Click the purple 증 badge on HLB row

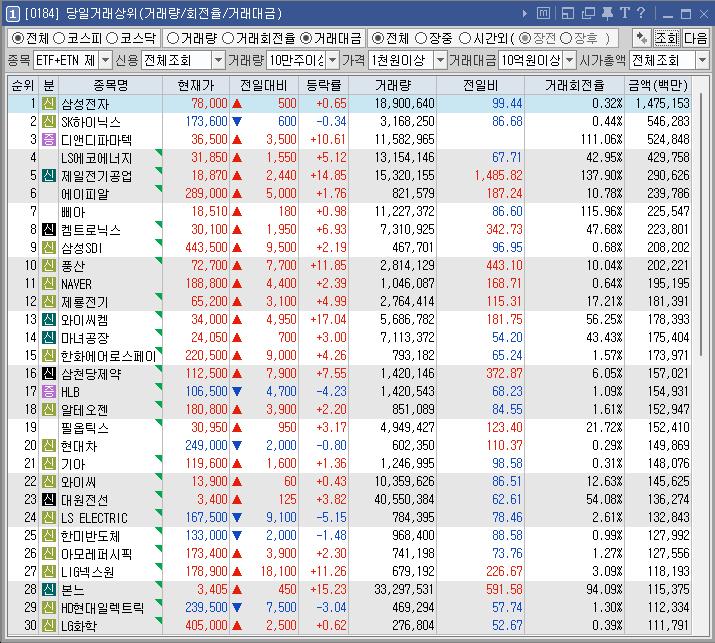49,391
